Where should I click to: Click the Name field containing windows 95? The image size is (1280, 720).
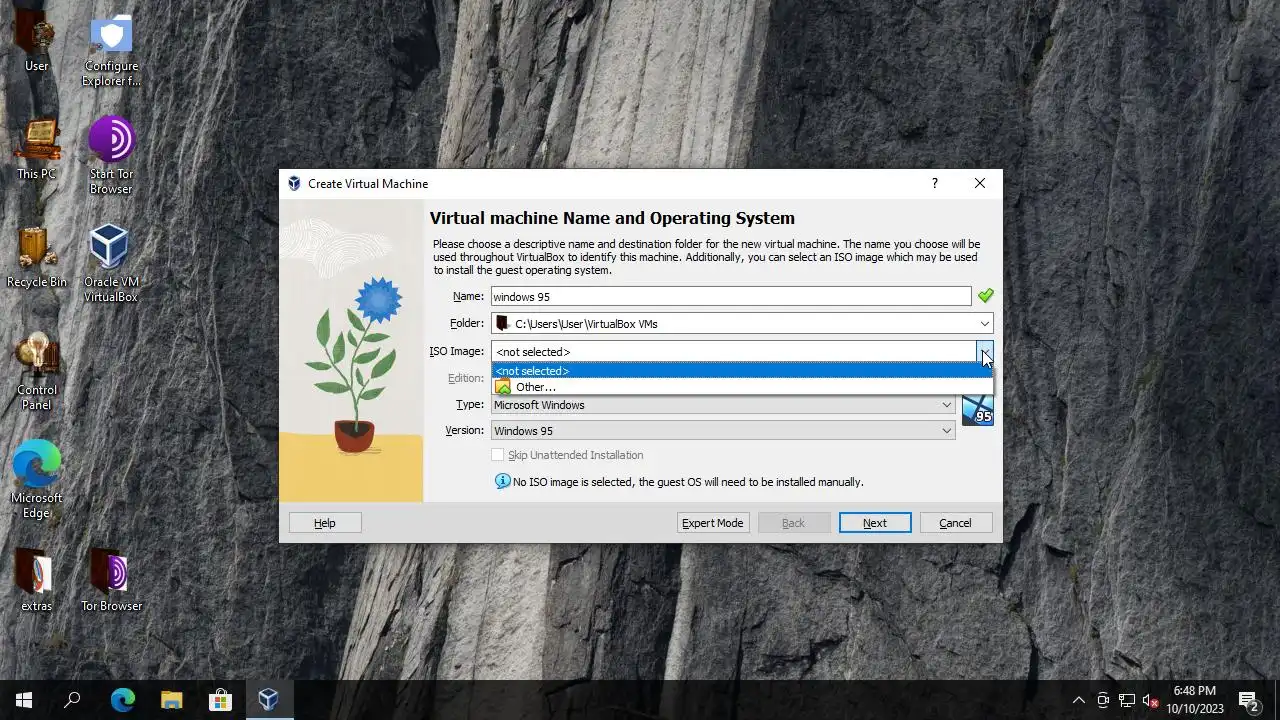click(731, 297)
